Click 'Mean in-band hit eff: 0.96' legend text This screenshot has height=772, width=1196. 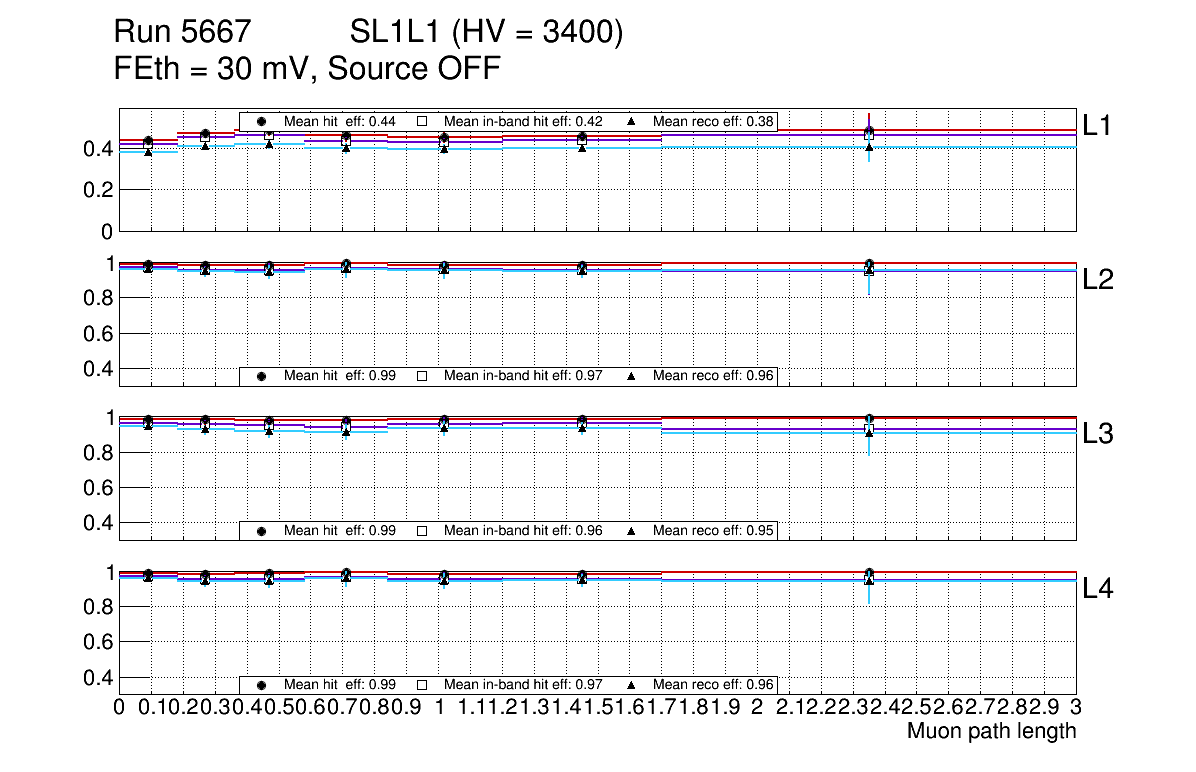(522, 530)
